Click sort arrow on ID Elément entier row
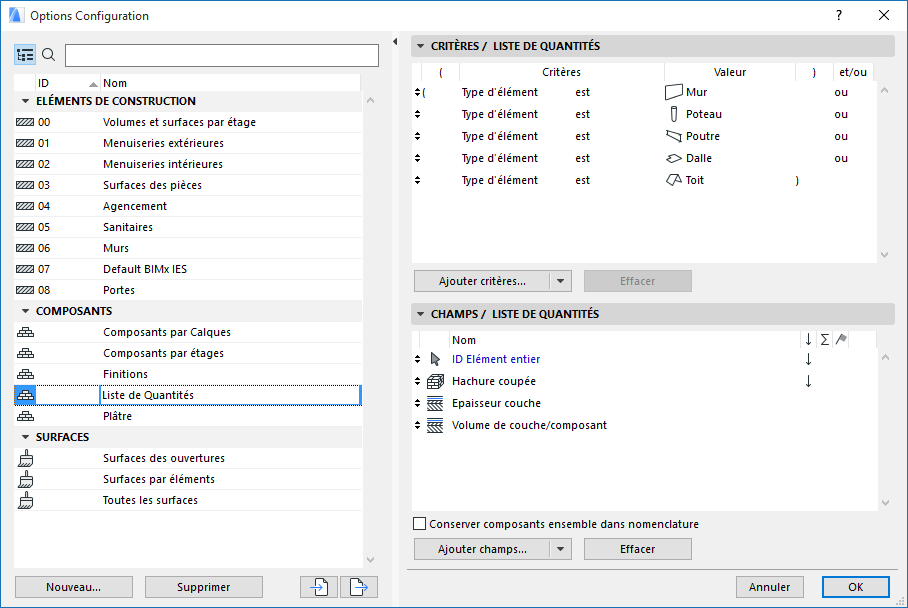The width and height of the screenshot is (908, 608). (x=808, y=359)
